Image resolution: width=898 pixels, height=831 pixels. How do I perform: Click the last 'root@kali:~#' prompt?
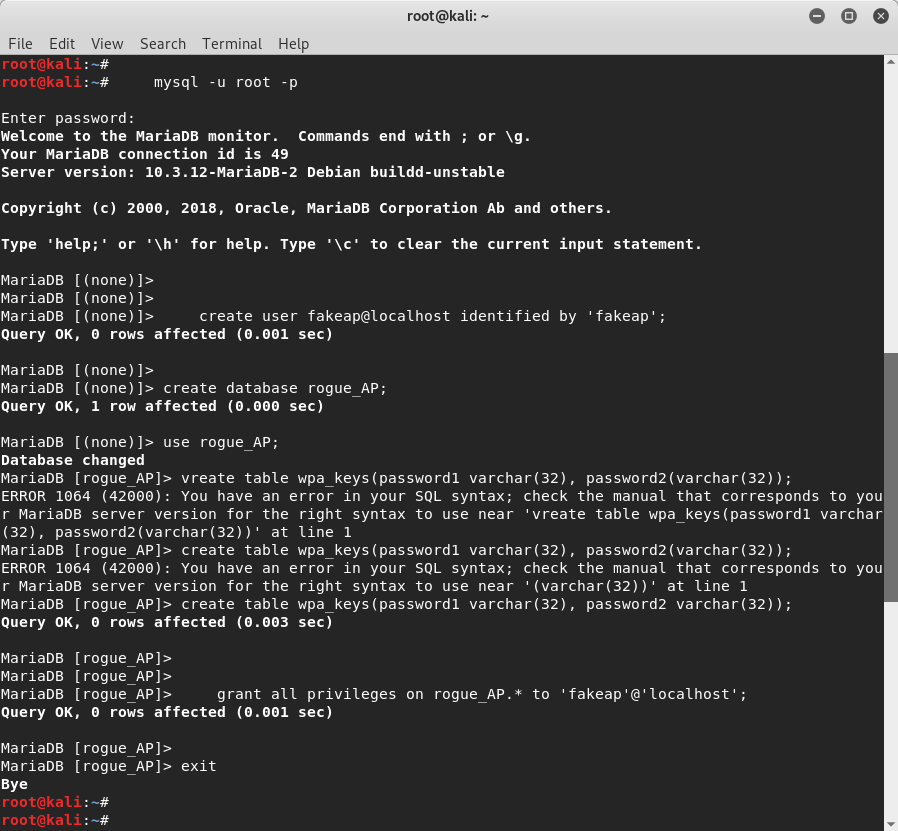coord(55,820)
